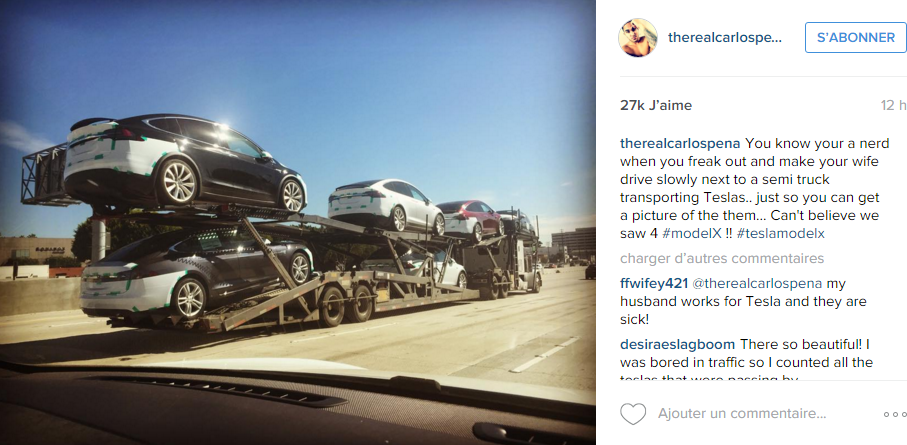This screenshot has height=445, width=907.
Task: Click the 12 h post timestamp
Action: click(894, 105)
